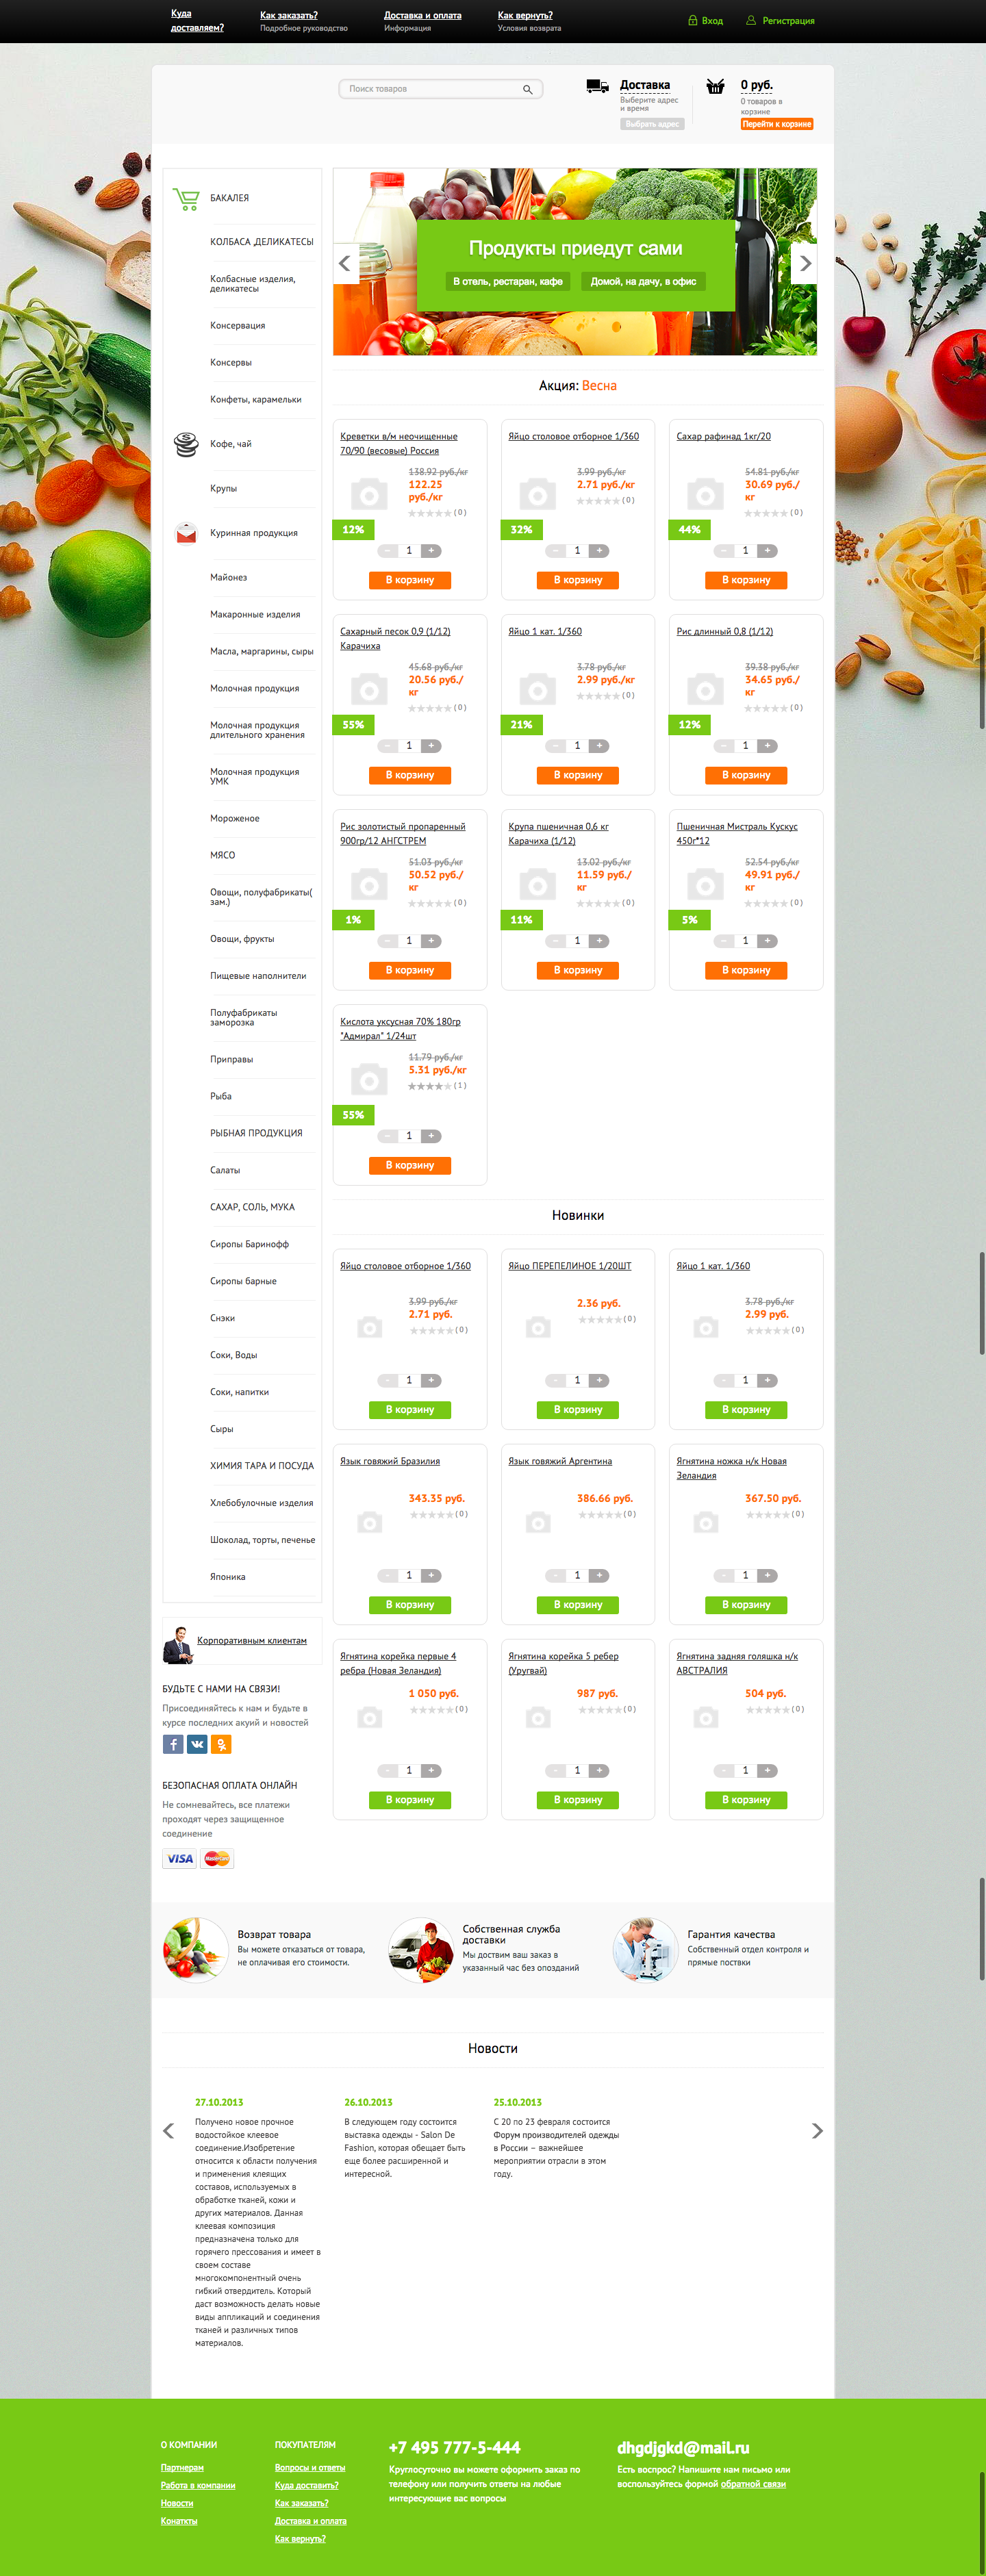Click the MasterCard payment icon

pyautogui.click(x=217, y=1859)
